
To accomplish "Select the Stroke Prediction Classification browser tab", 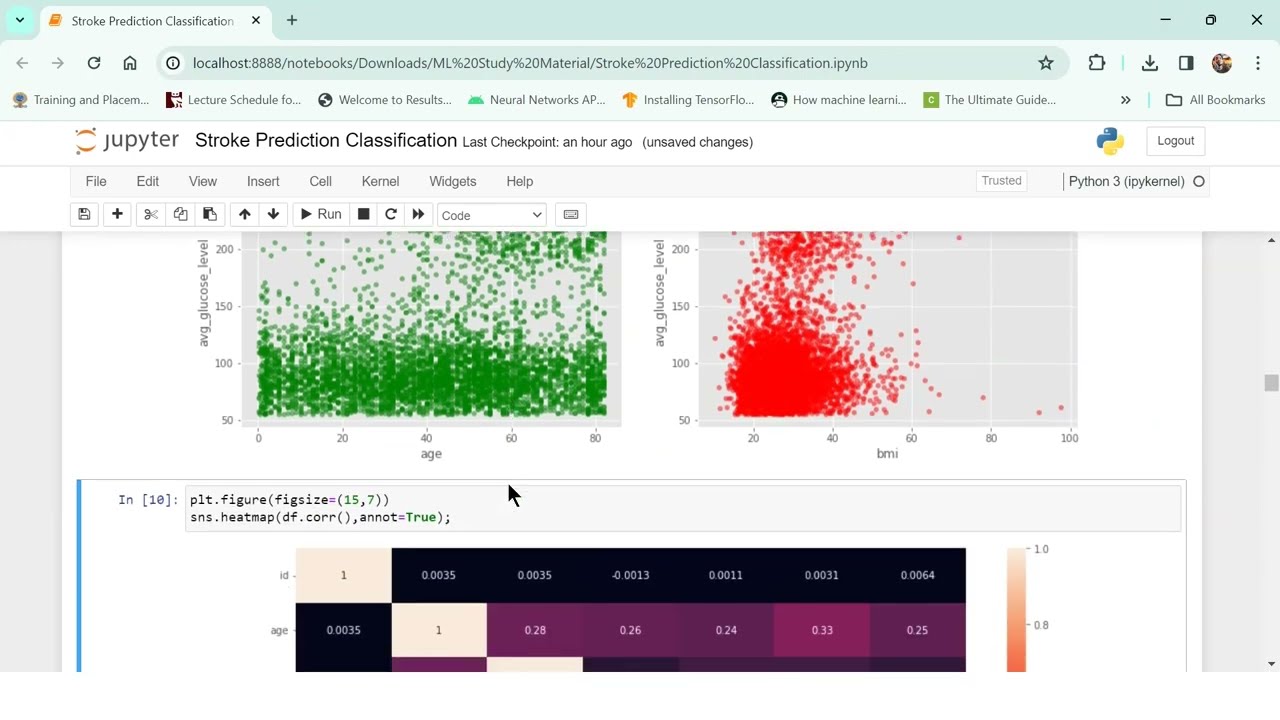I will (x=154, y=20).
